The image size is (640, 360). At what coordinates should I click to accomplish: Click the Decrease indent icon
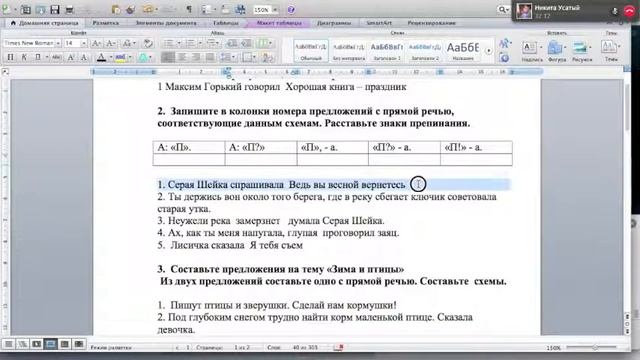[232, 43]
